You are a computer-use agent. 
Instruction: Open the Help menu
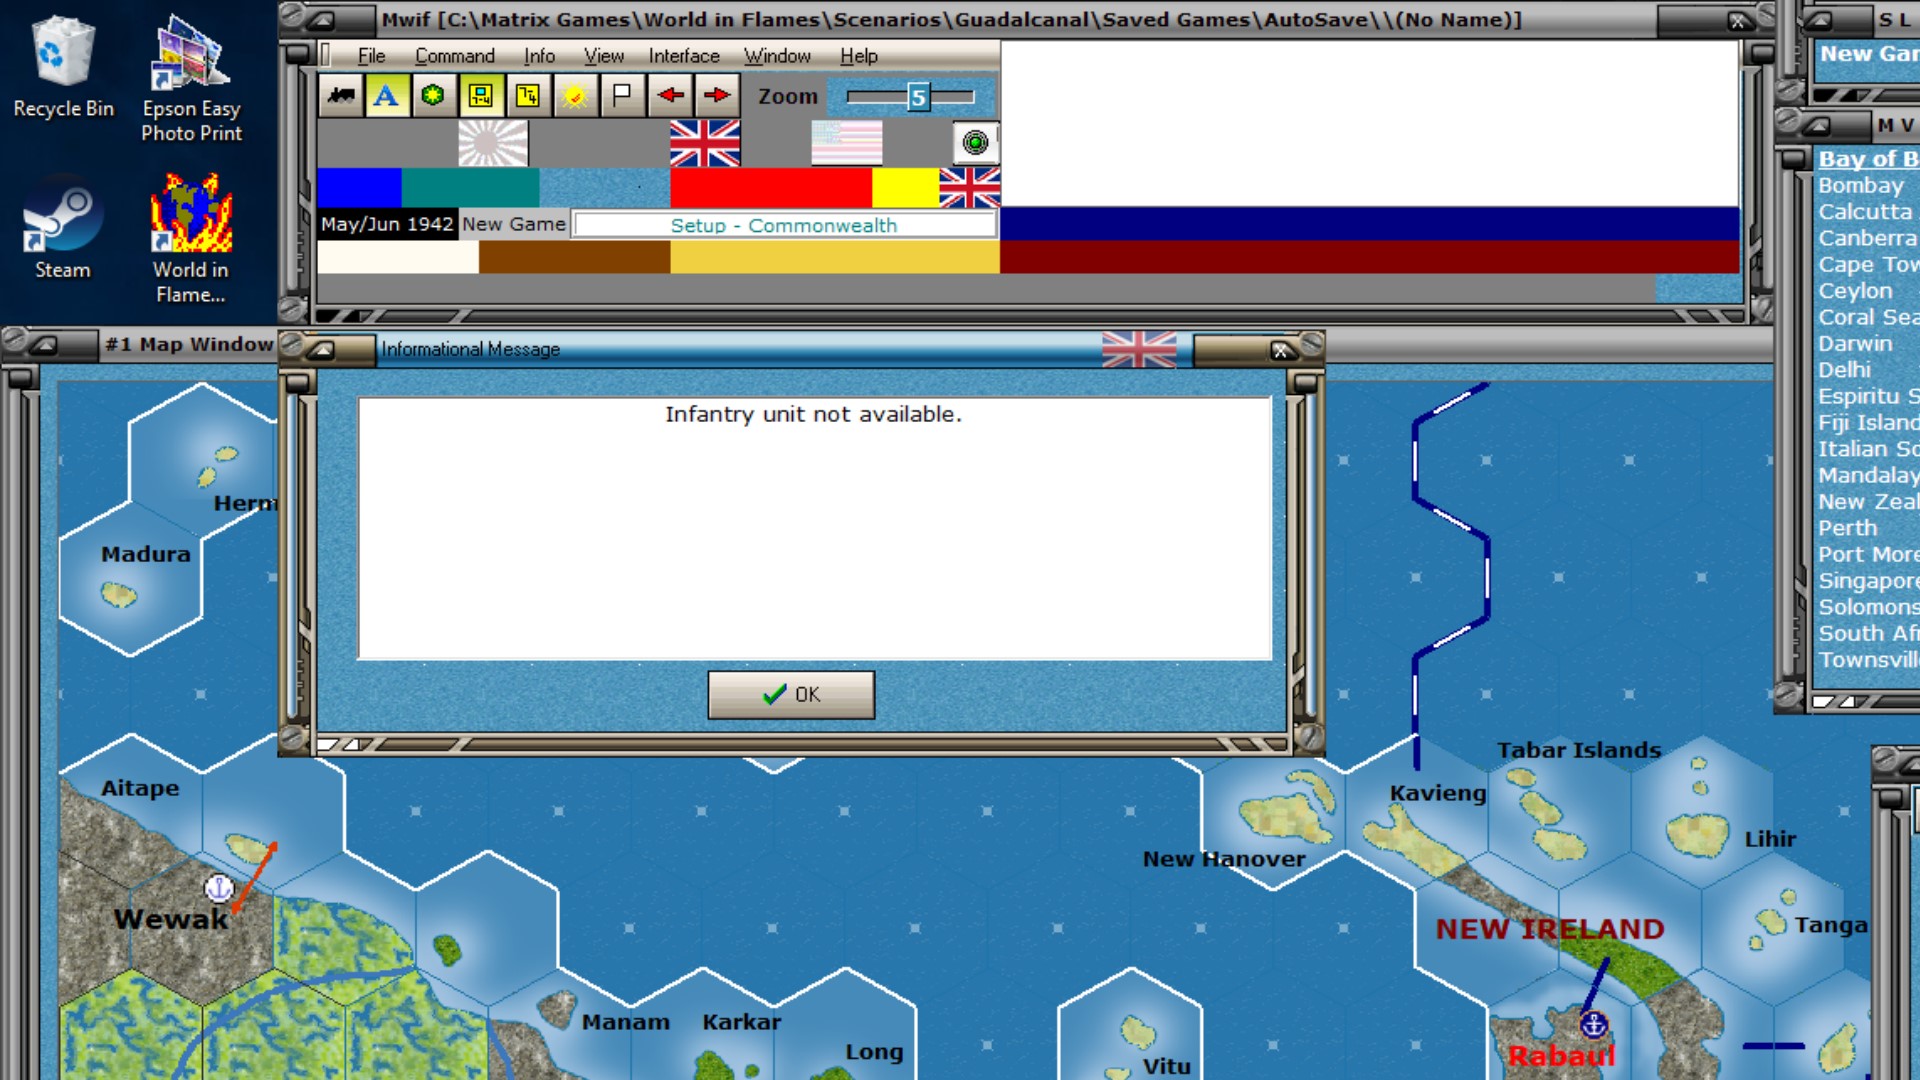(x=859, y=56)
